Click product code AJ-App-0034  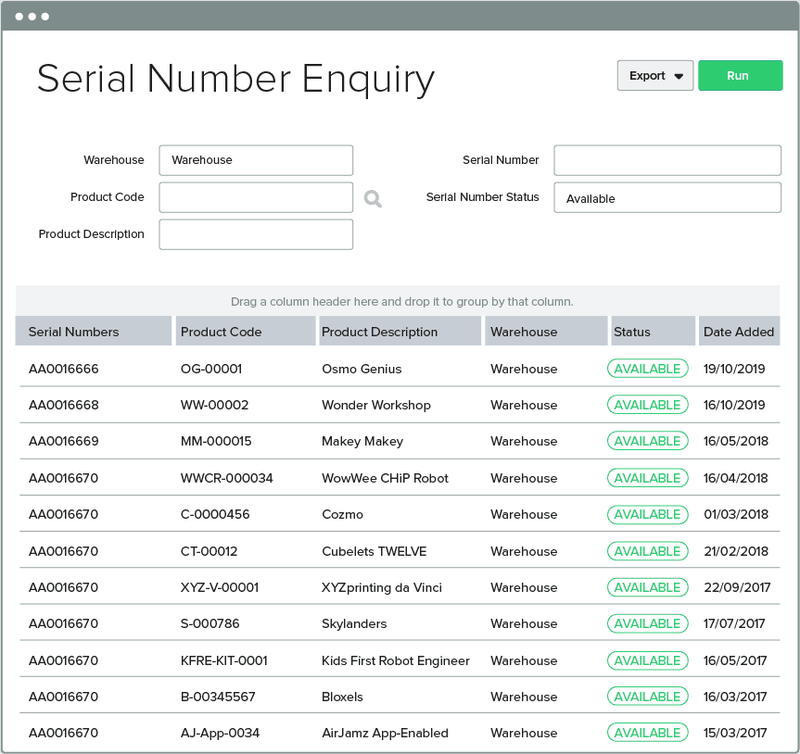[x=220, y=733]
